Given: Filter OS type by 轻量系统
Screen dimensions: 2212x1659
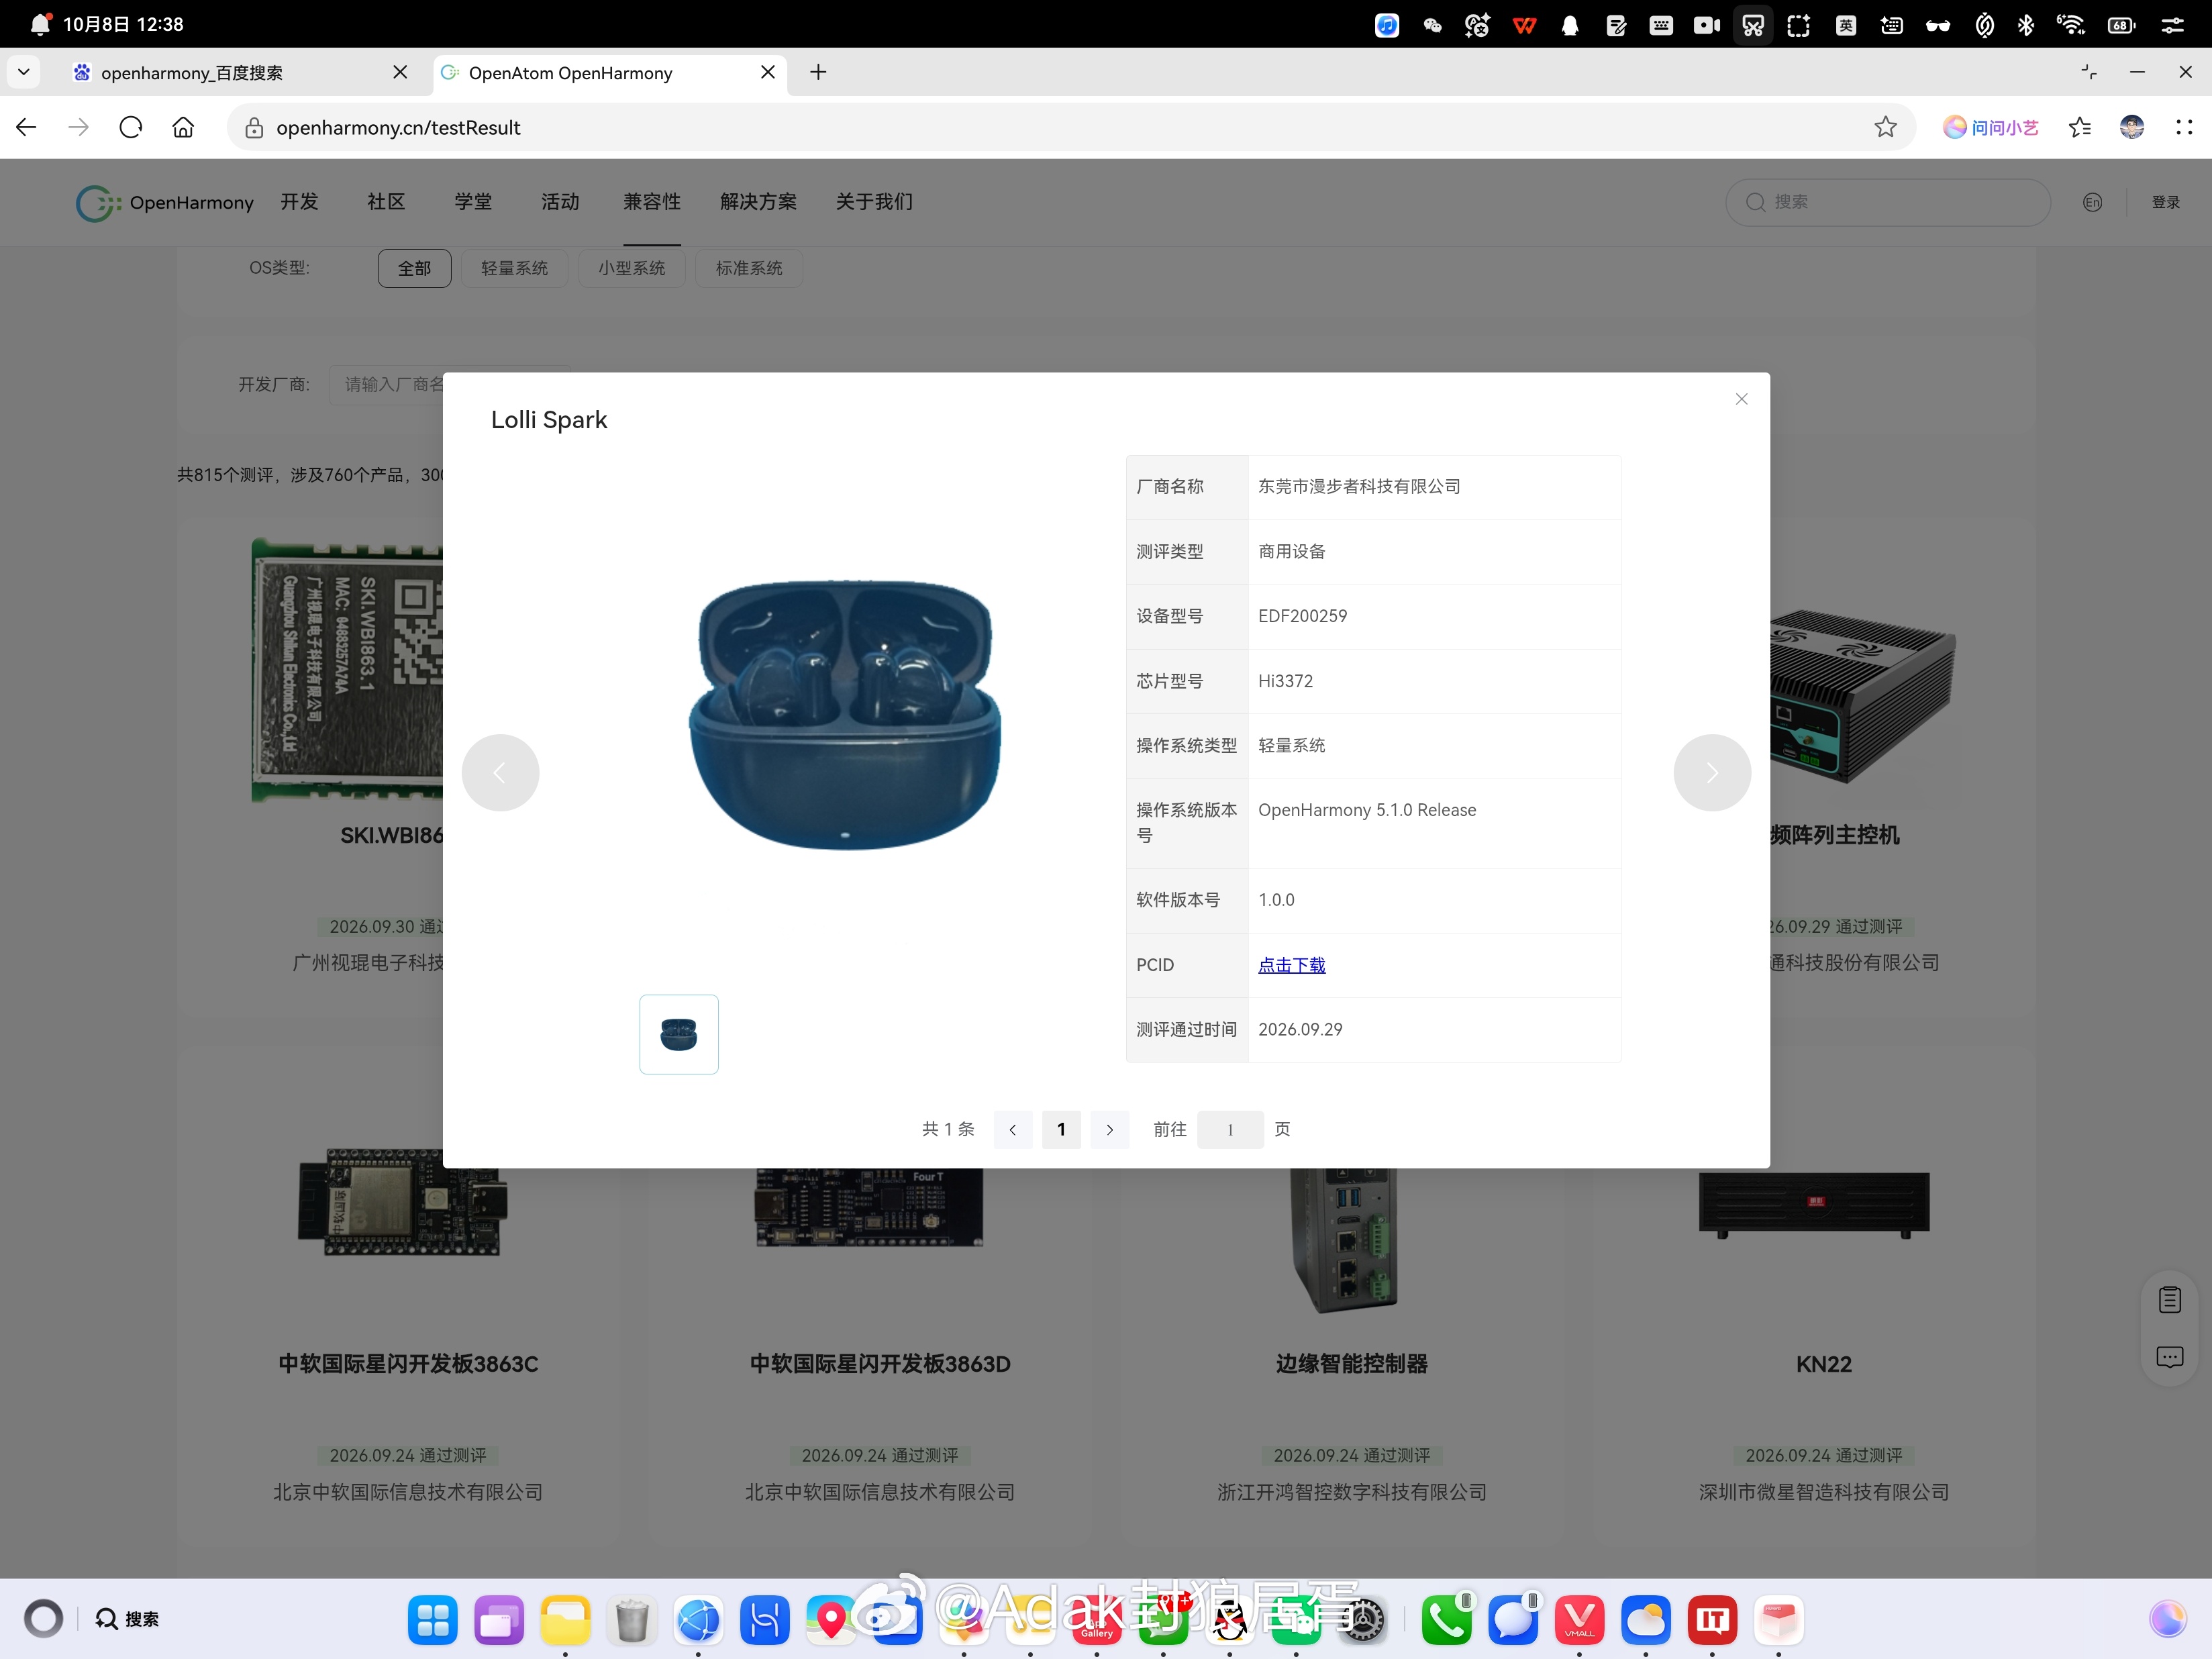Looking at the screenshot, I should [x=514, y=268].
